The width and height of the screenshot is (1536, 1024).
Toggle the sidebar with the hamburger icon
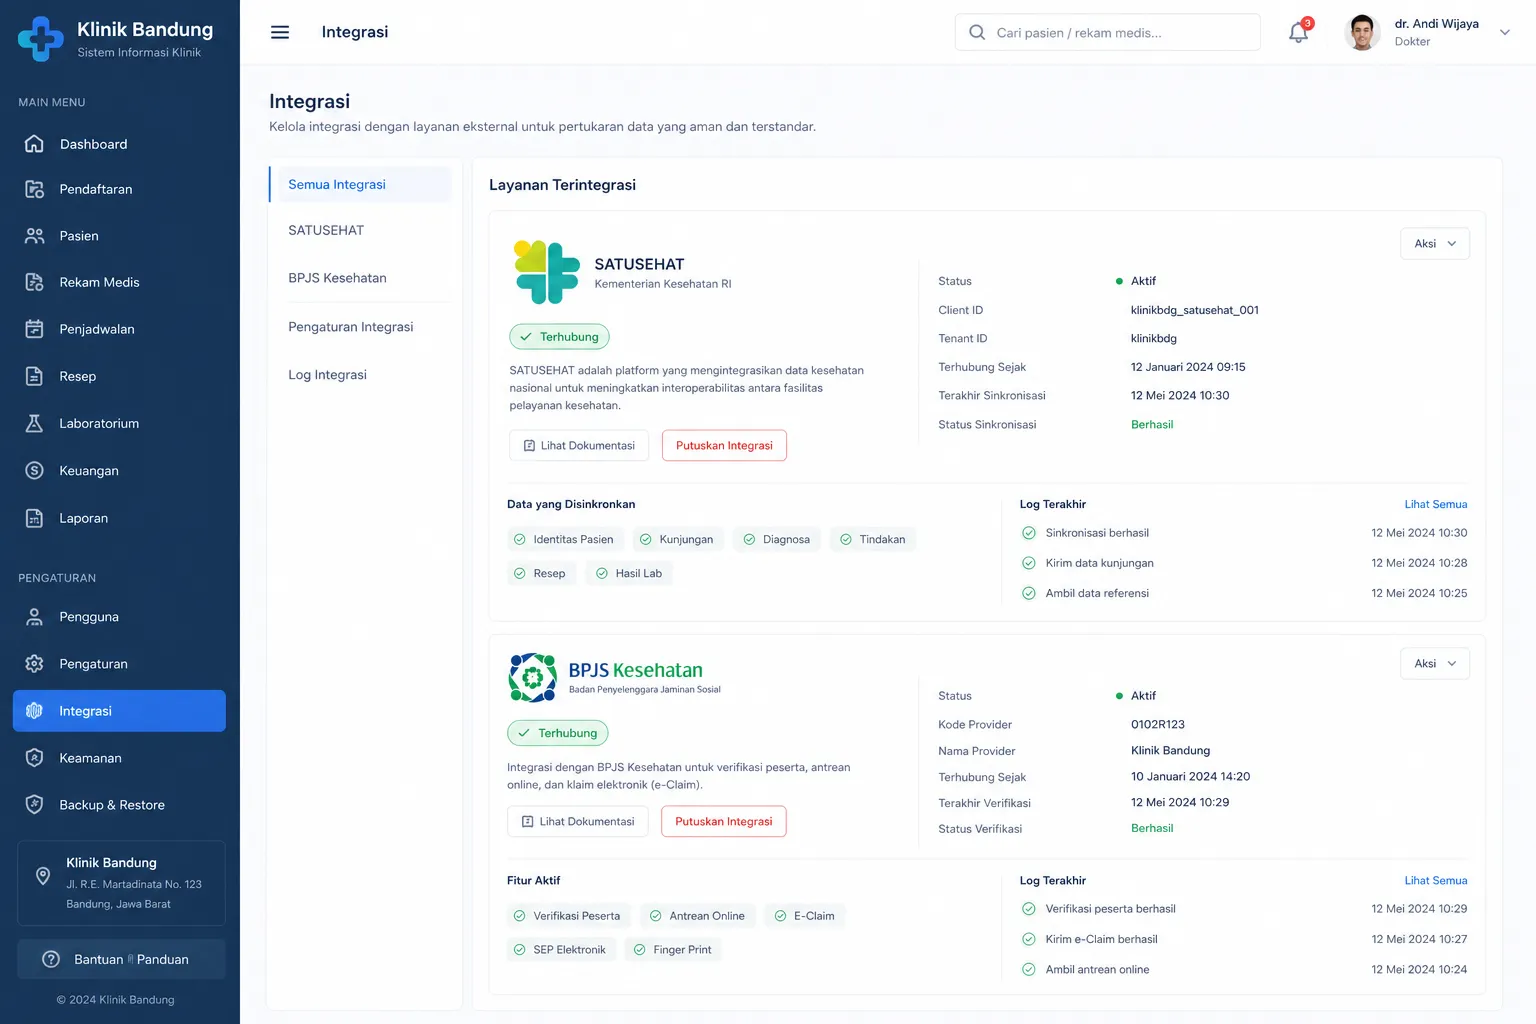(x=280, y=32)
